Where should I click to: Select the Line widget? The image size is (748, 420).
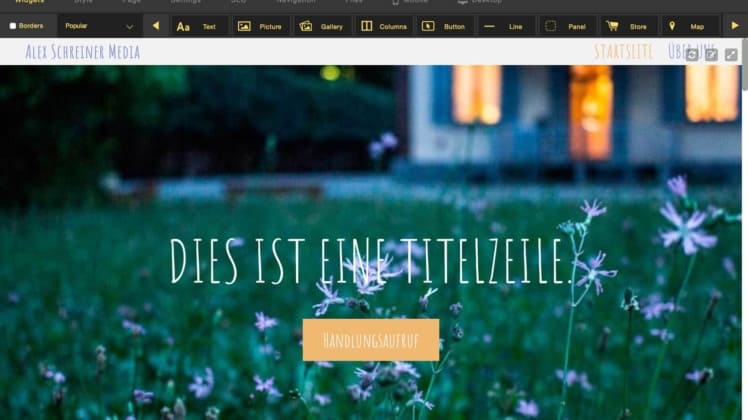pos(506,27)
